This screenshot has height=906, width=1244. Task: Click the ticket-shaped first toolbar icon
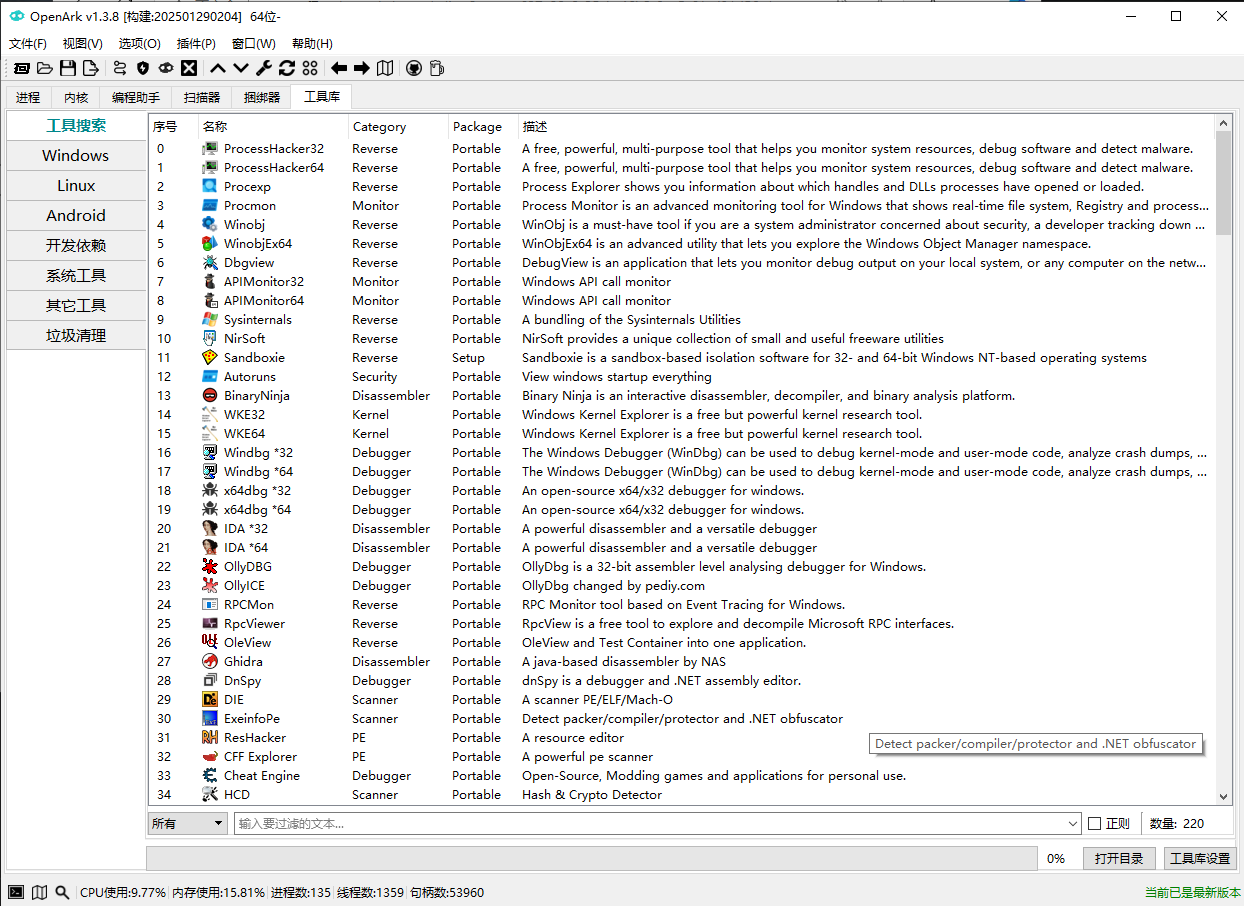click(21, 68)
